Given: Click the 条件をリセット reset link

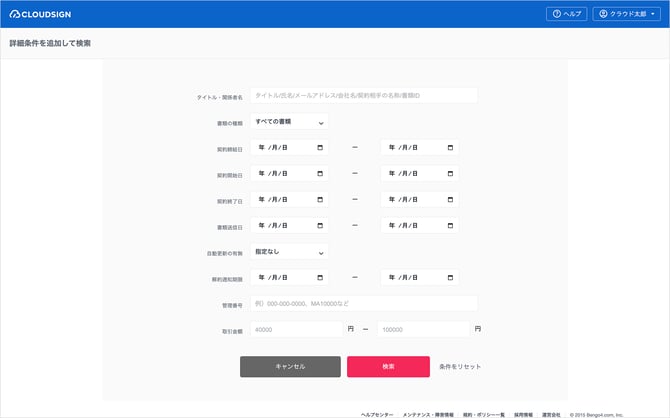Looking at the screenshot, I should [460, 367].
